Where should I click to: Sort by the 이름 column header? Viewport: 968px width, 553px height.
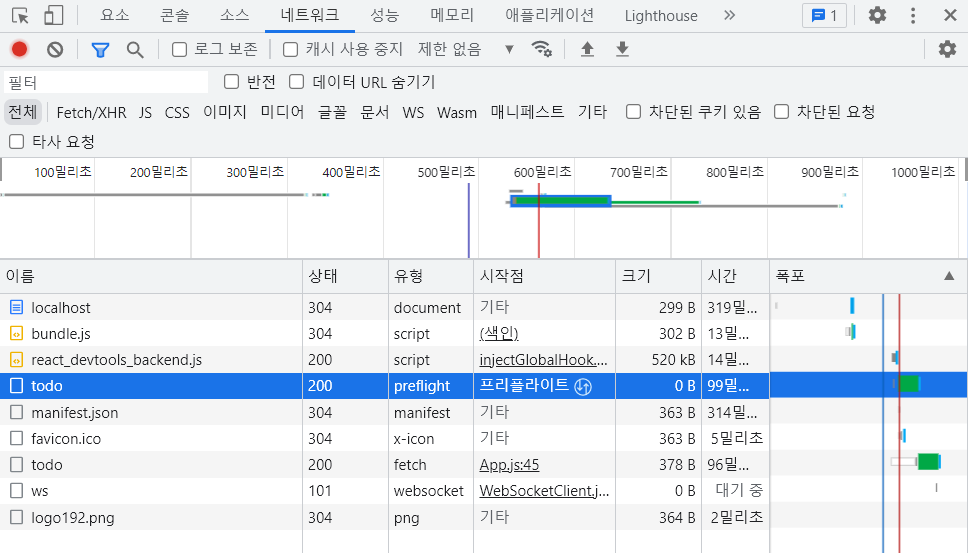(x=151, y=276)
